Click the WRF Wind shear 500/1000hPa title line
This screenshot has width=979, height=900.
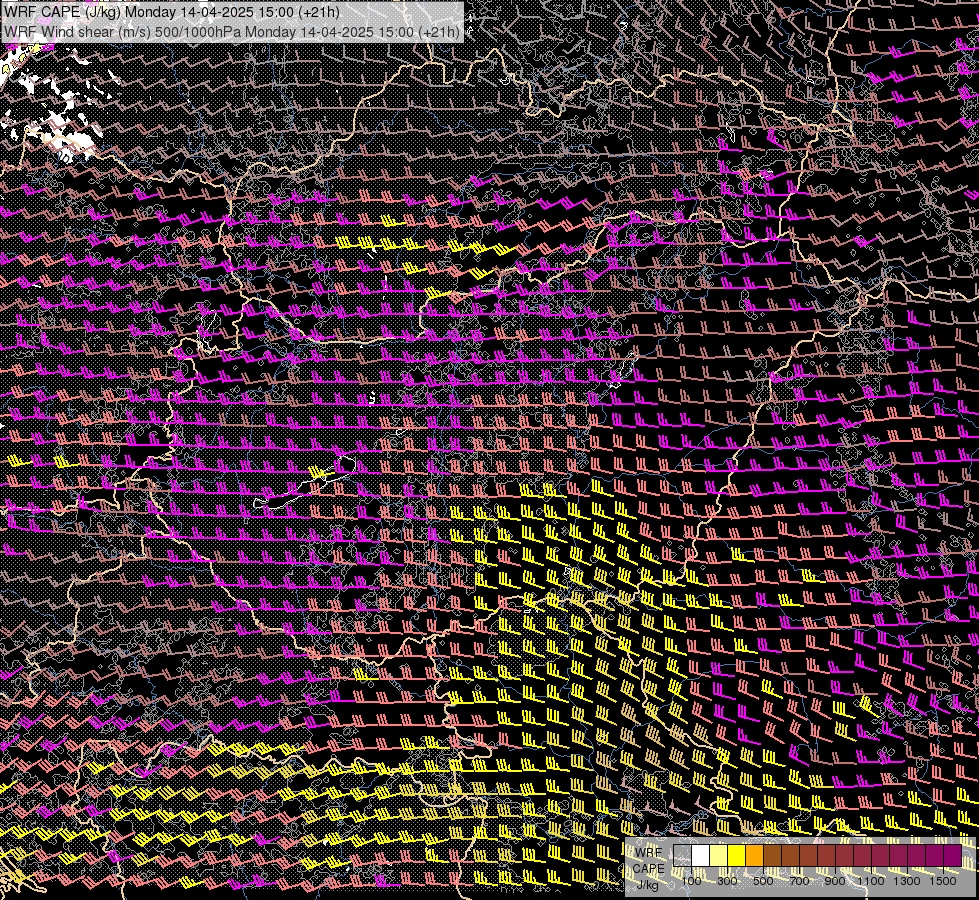pyautogui.click(x=232, y=31)
